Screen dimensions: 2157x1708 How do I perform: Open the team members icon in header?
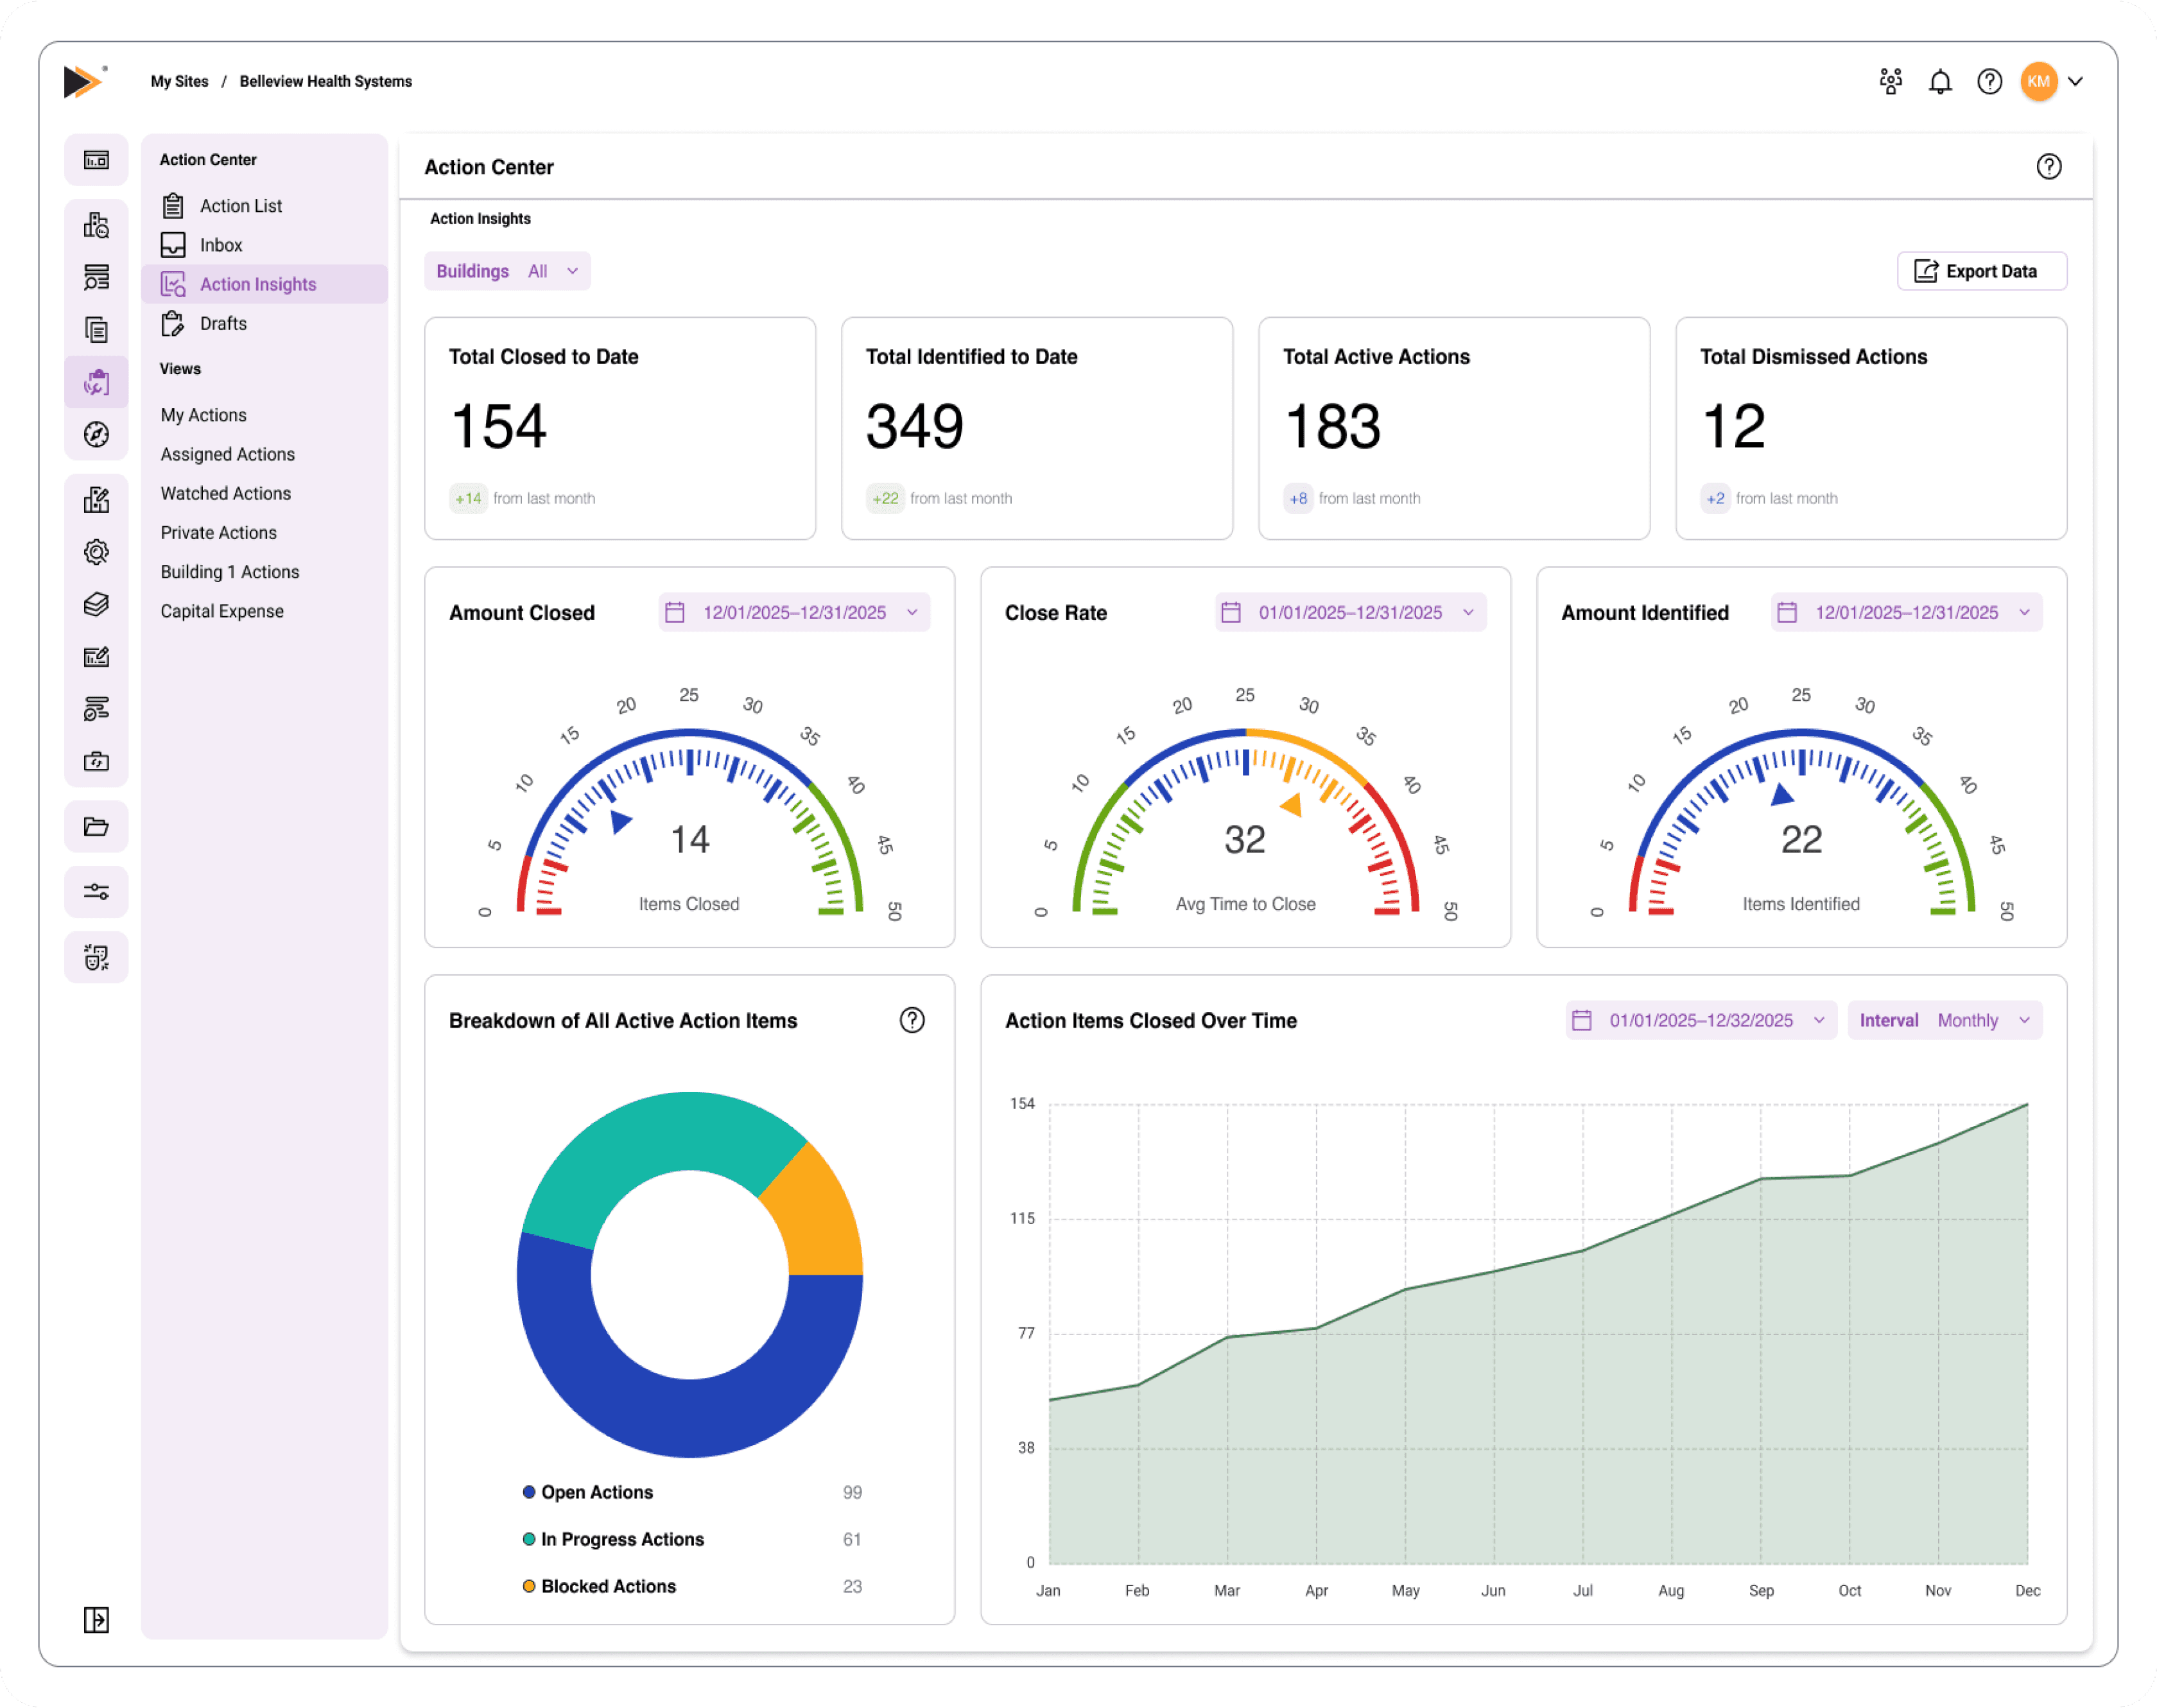tap(1889, 82)
